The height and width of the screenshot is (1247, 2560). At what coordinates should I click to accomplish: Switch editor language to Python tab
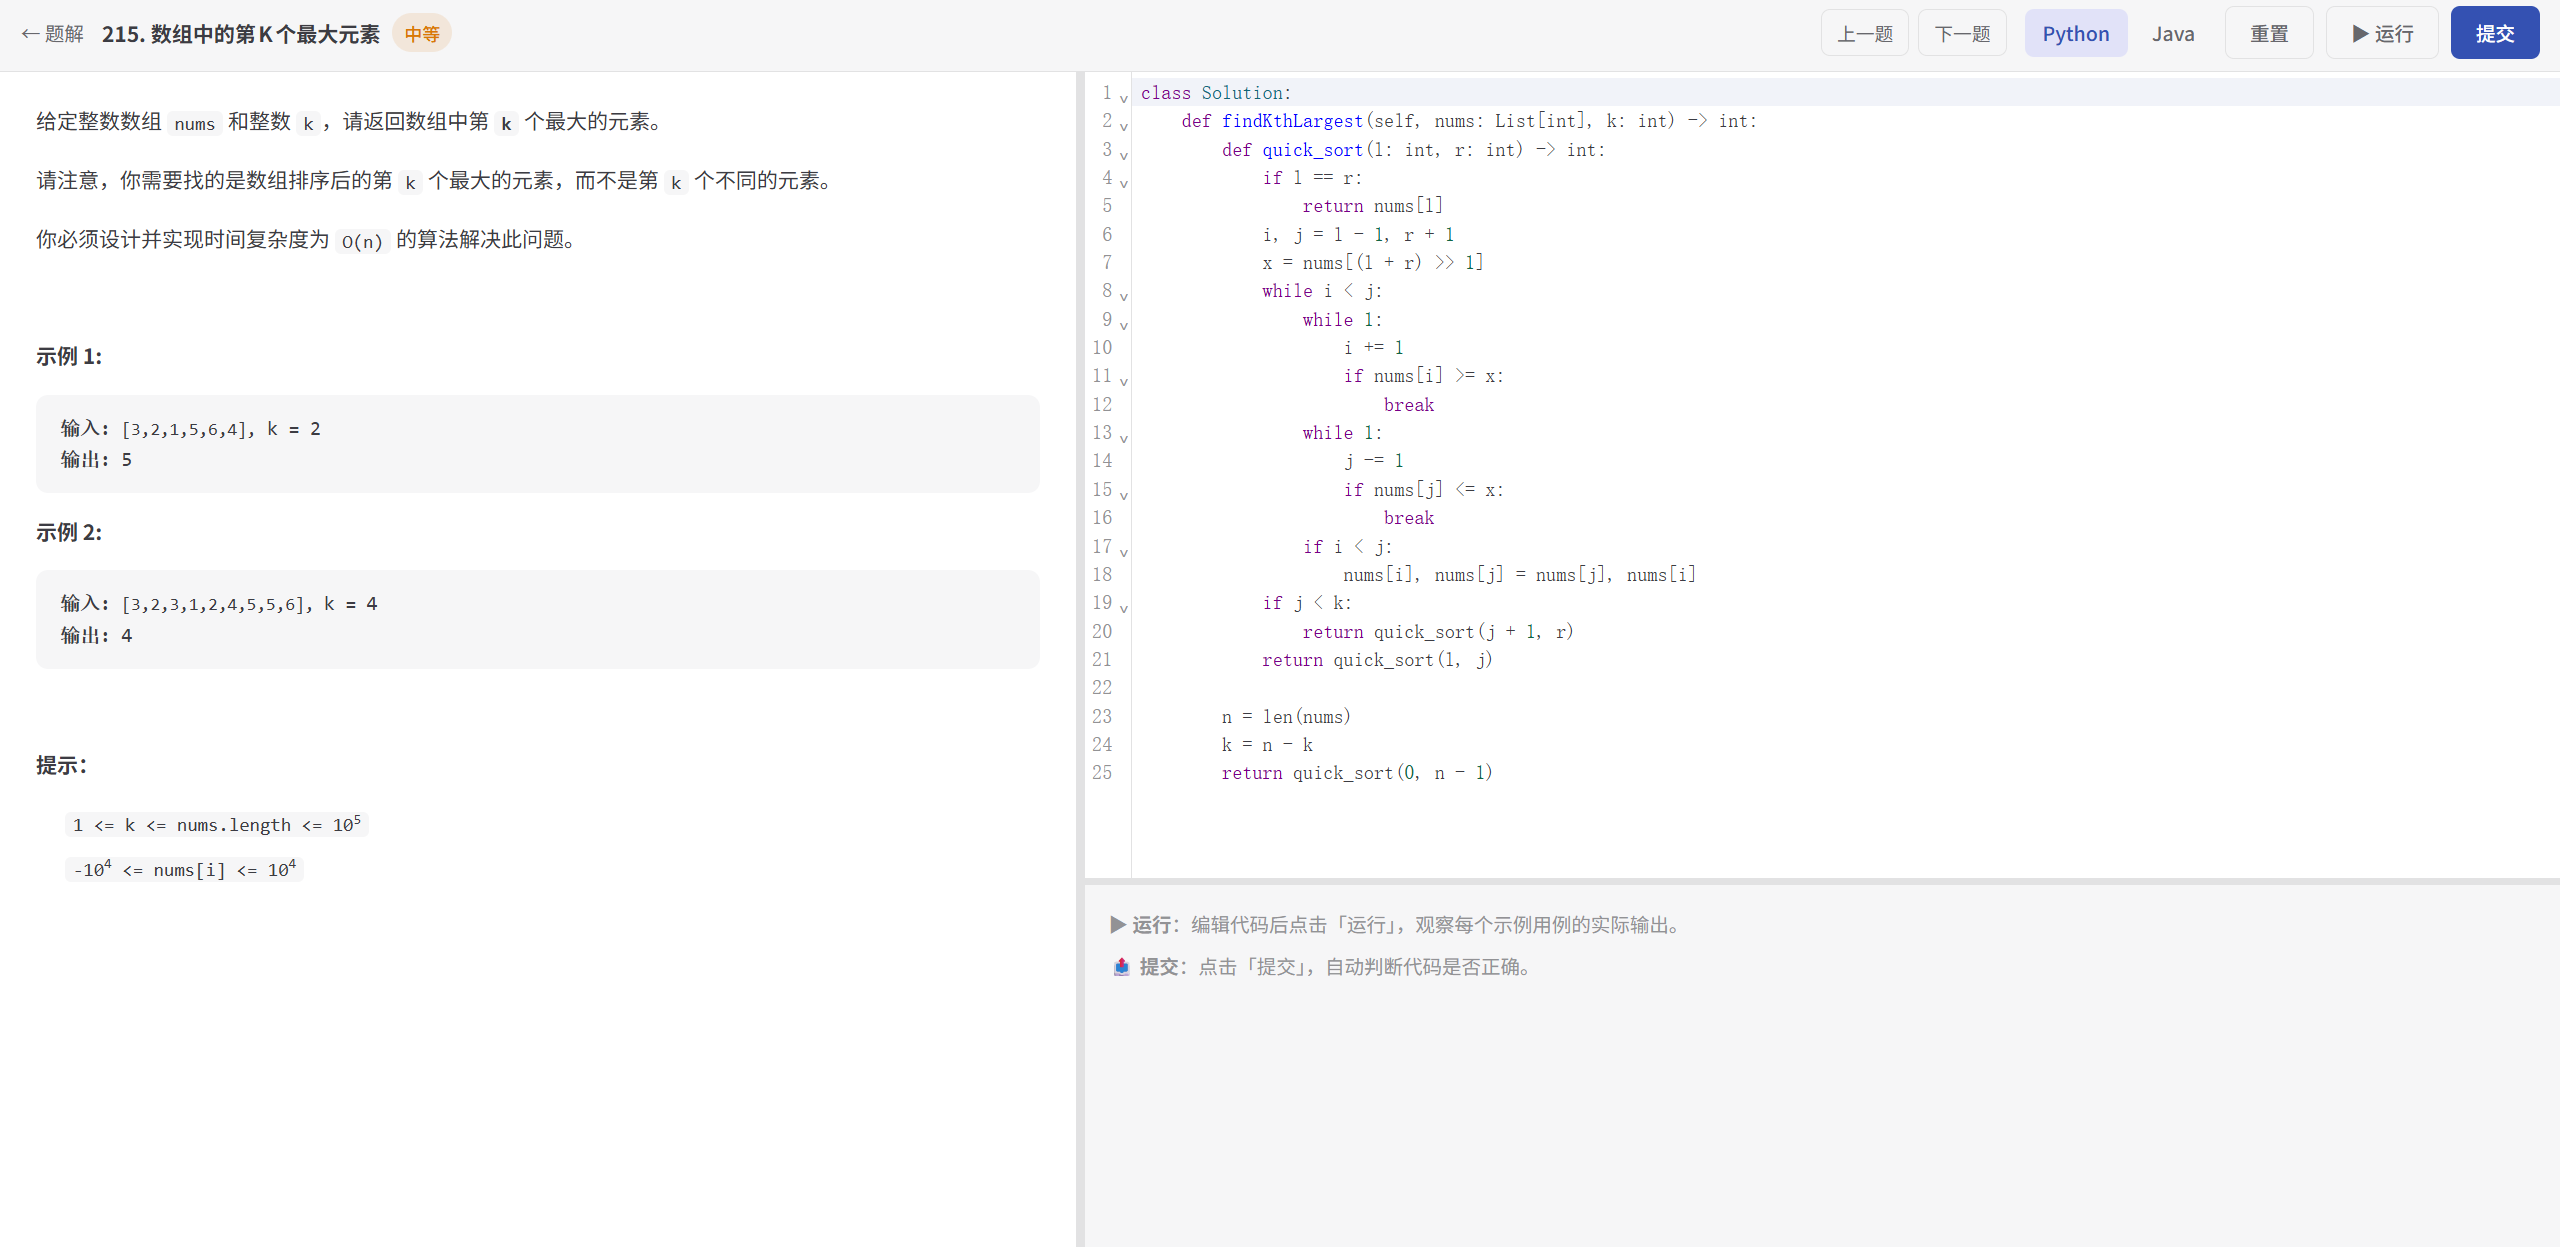click(2075, 34)
